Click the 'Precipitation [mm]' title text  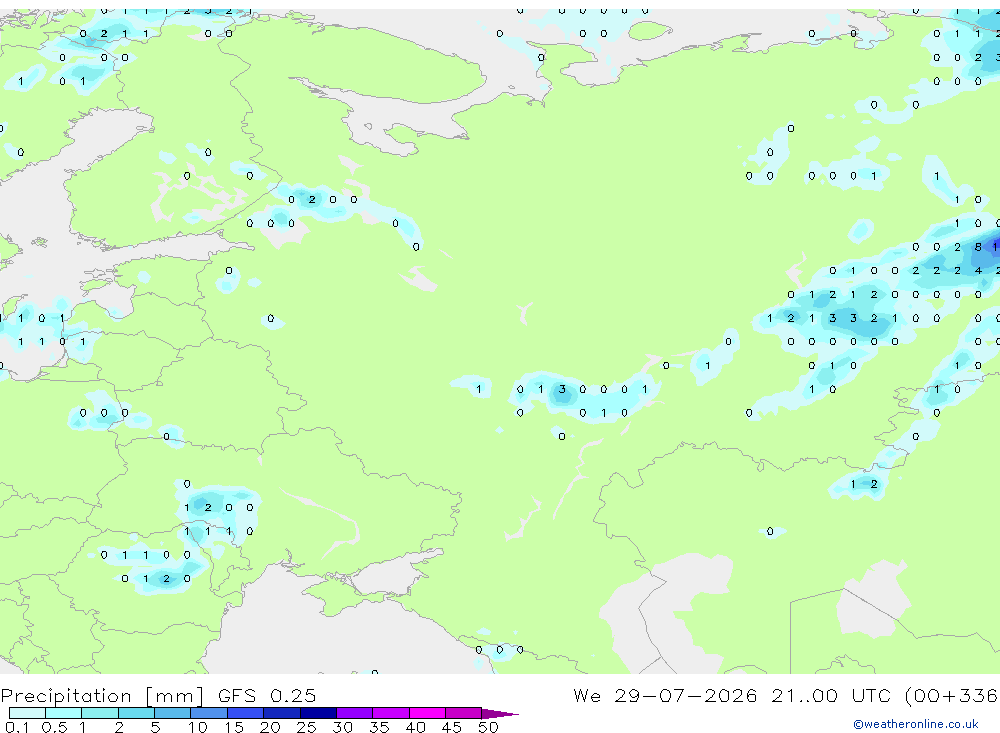pyautogui.click(x=102, y=695)
